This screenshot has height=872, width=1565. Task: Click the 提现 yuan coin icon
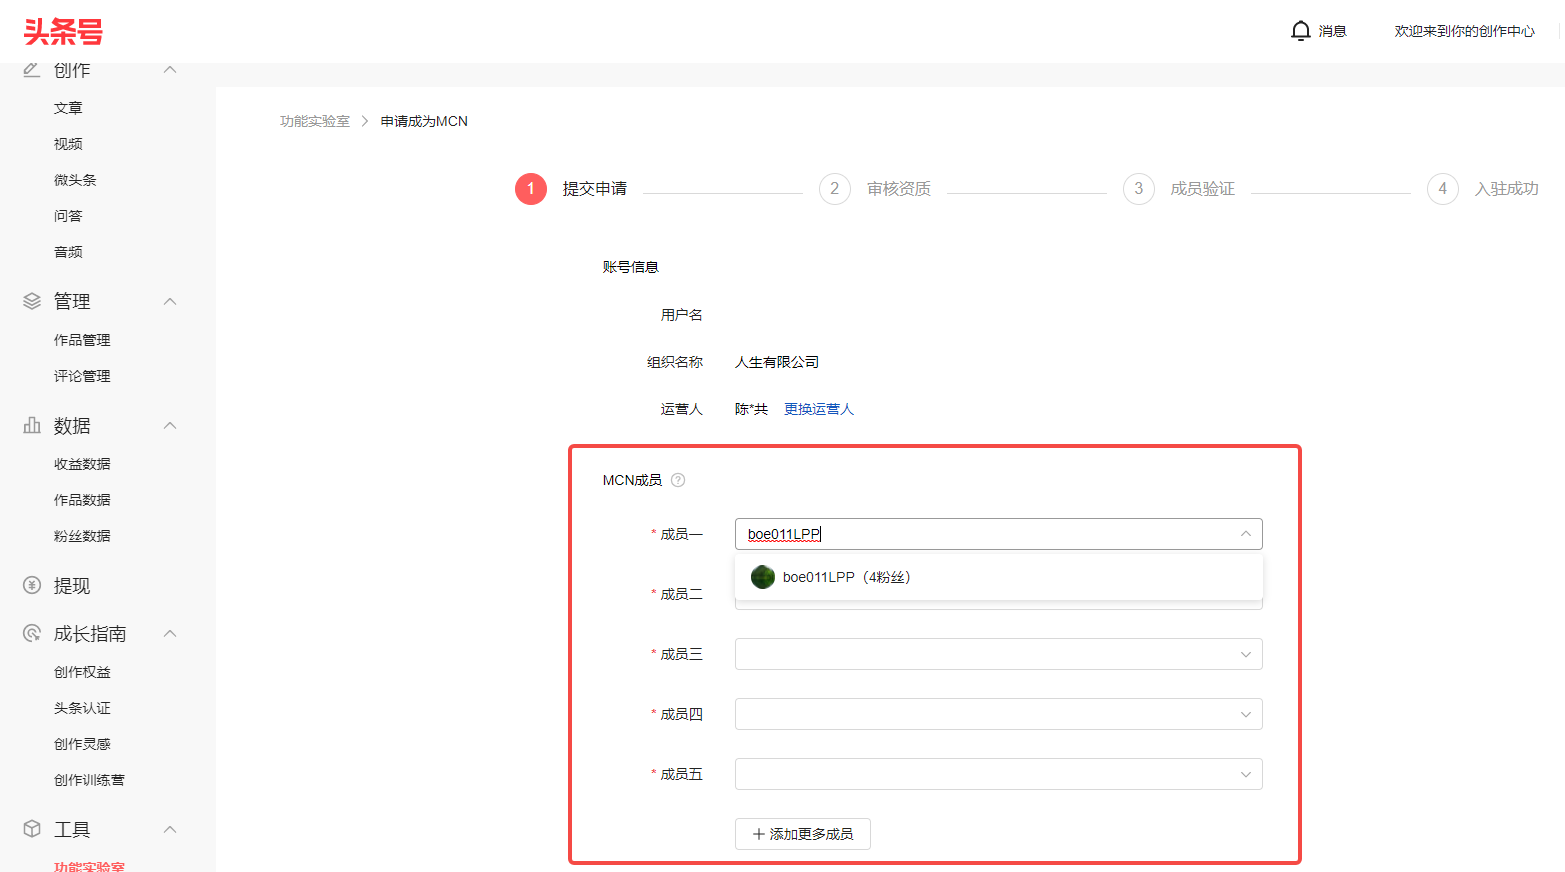click(32, 586)
